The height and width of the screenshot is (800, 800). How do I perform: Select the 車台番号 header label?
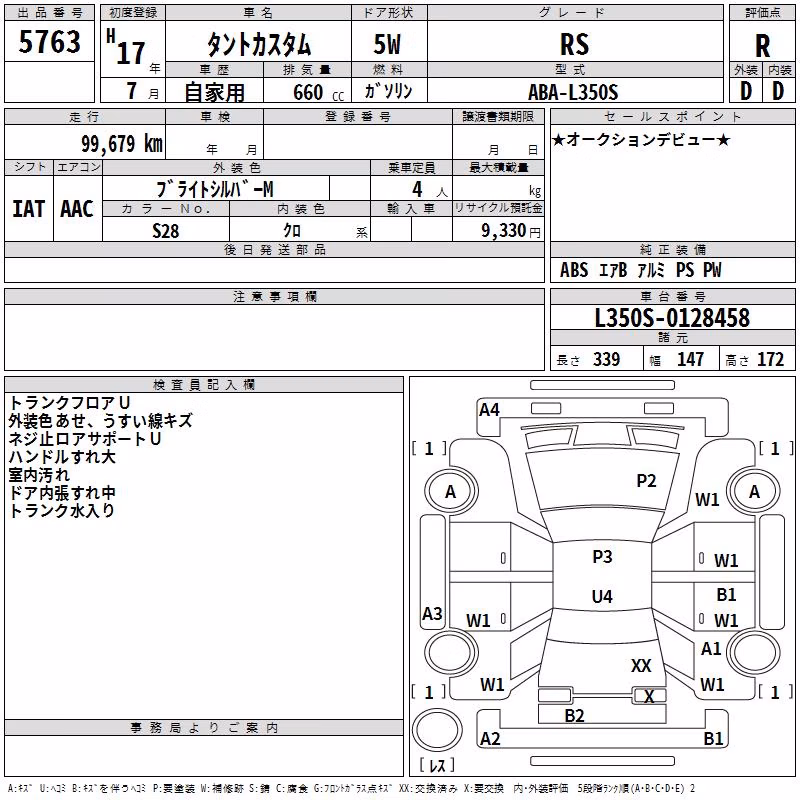point(672,296)
